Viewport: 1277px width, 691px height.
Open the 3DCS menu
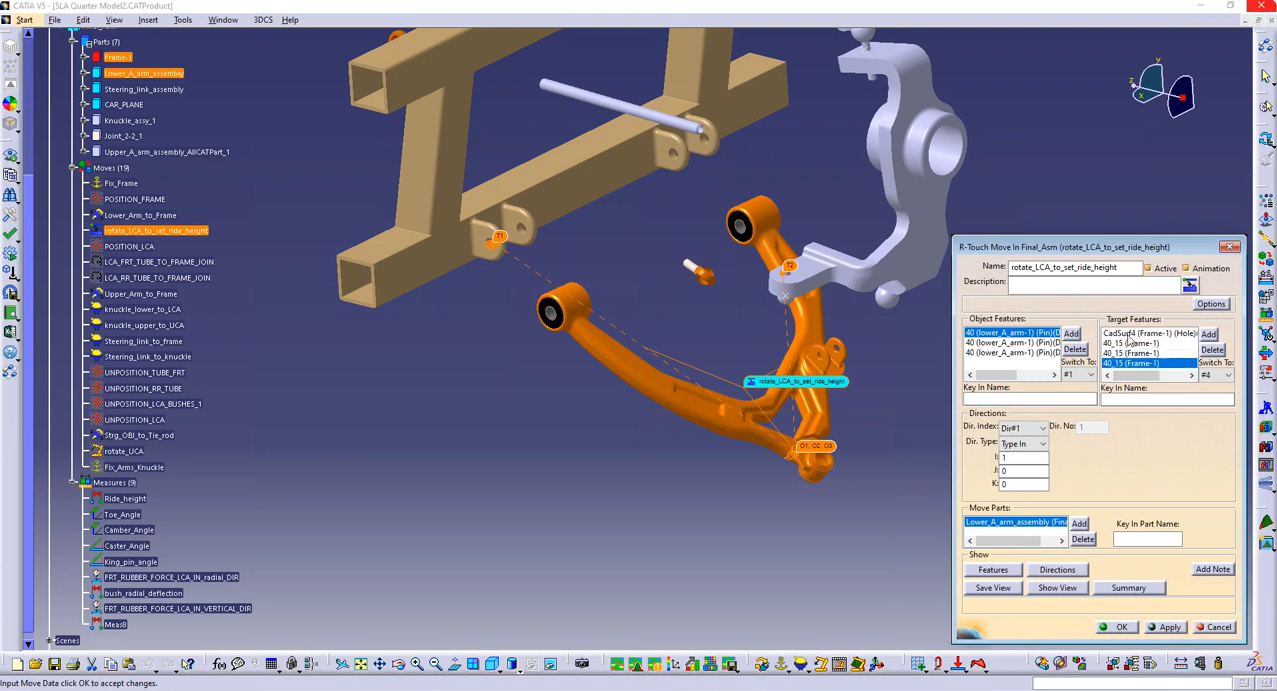262,19
